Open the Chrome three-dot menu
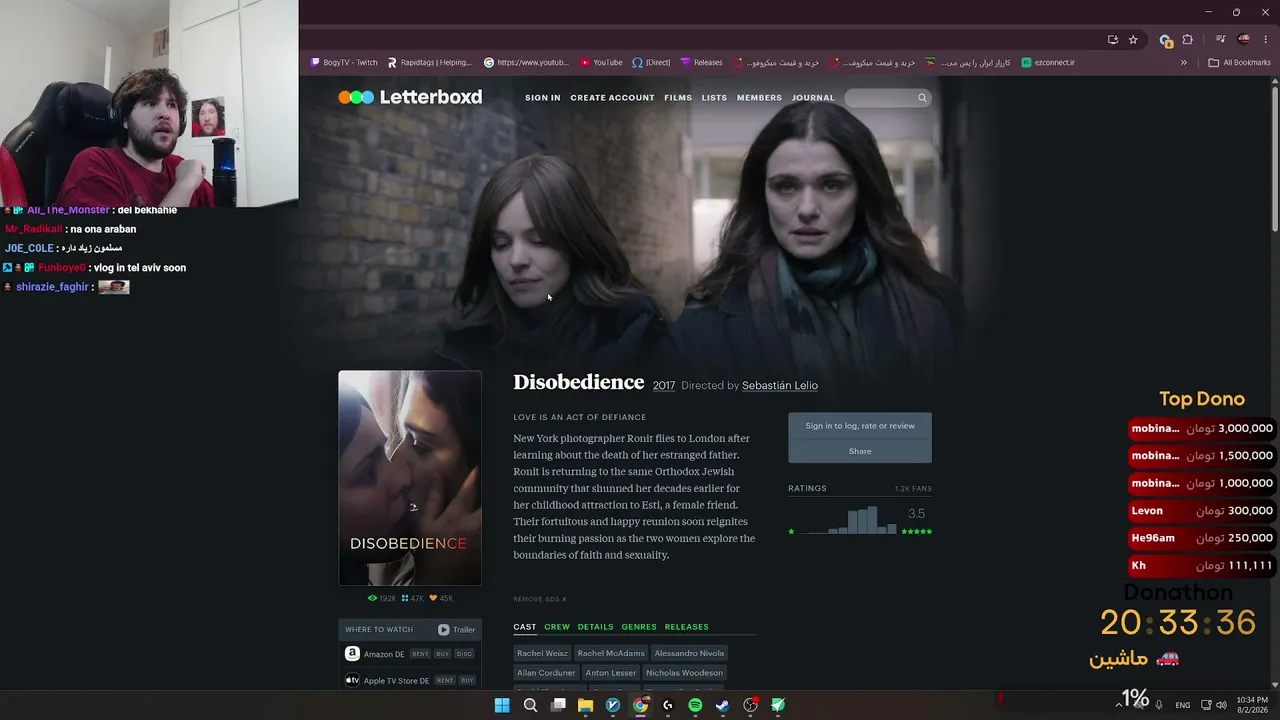1280x720 pixels. pos(1266,40)
